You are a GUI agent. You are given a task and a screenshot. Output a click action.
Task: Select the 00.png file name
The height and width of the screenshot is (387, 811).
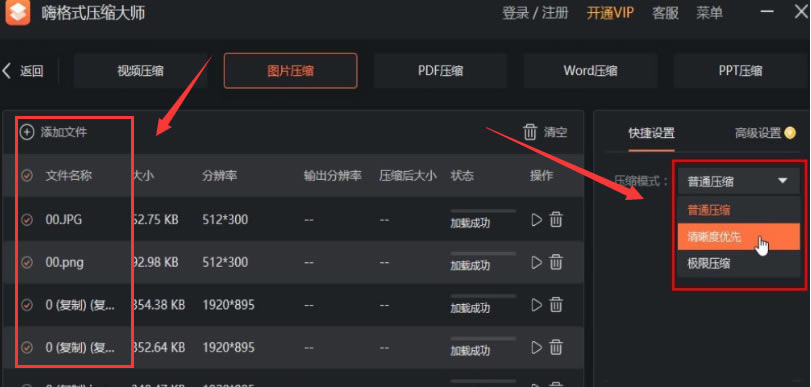[65, 263]
